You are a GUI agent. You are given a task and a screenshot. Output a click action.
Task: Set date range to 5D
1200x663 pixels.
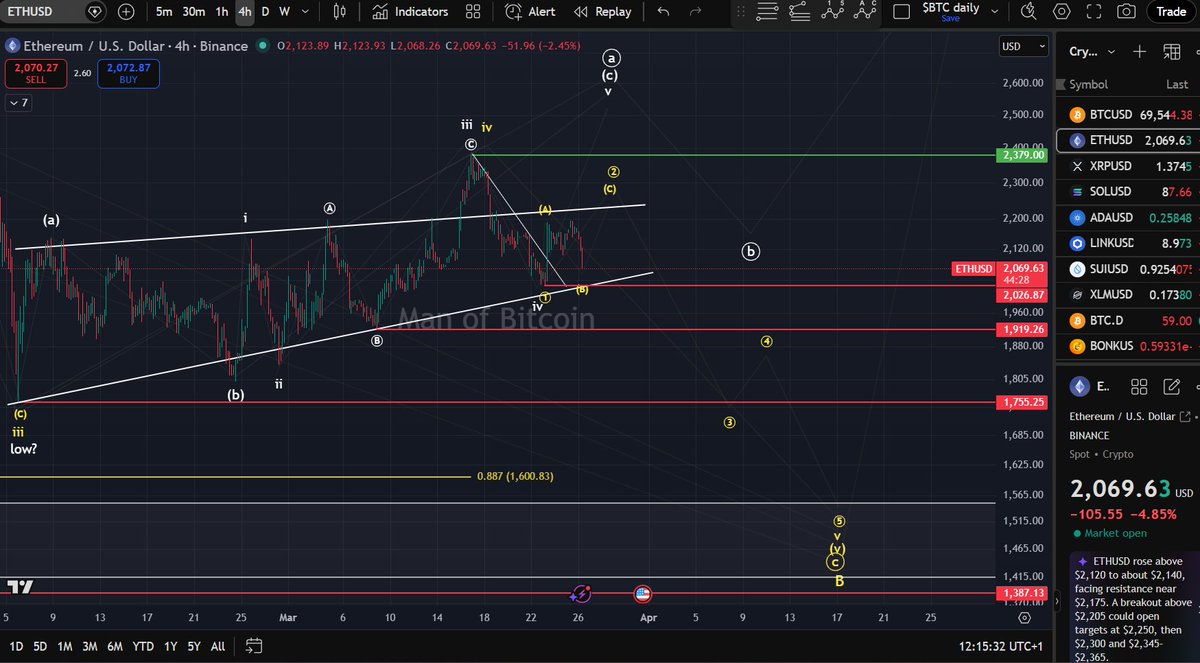(x=40, y=646)
